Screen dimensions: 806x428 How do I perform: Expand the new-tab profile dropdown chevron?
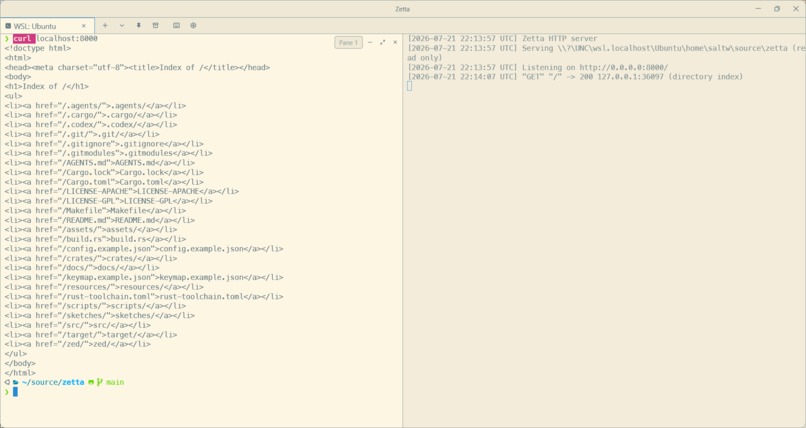pyautogui.click(x=122, y=25)
